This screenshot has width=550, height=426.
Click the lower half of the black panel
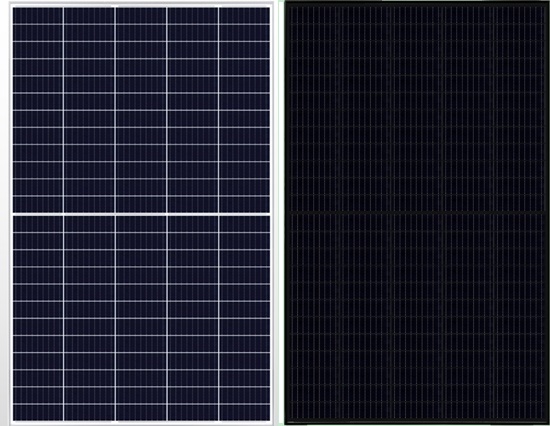(417, 317)
